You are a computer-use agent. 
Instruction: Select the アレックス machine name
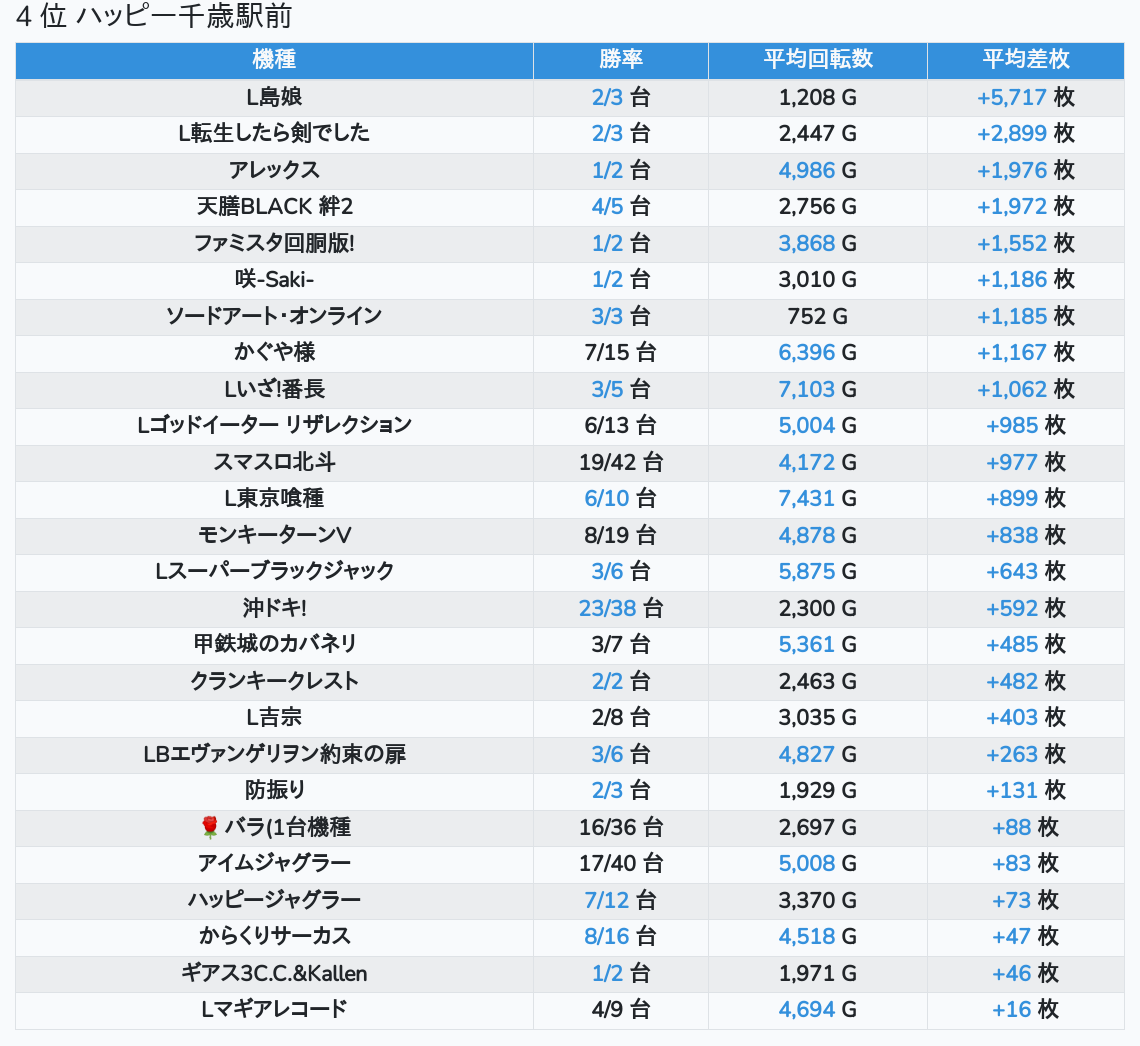274,170
